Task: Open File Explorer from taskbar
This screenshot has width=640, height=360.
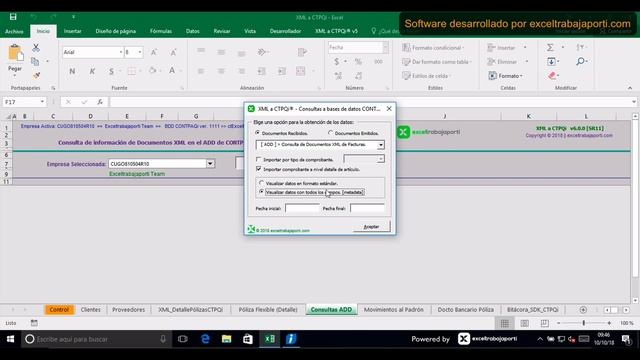Action: pyautogui.click(x=227, y=339)
